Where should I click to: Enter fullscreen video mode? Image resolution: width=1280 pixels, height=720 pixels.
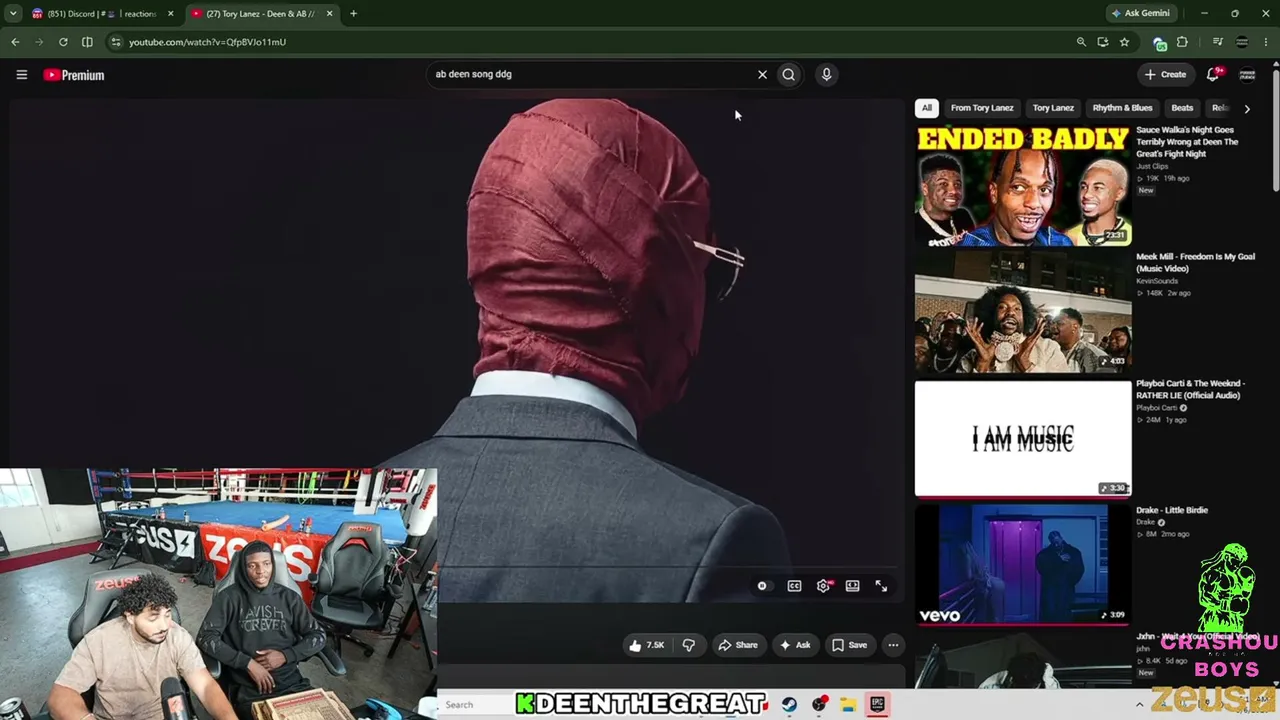click(x=881, y=586)
